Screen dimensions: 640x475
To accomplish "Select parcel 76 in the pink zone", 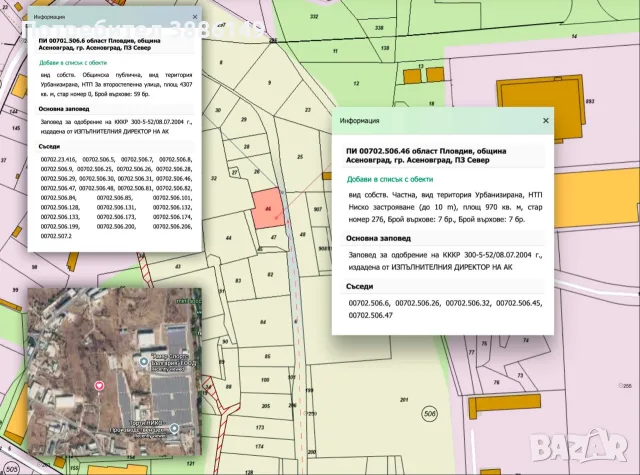I will [x=496, y=382].
